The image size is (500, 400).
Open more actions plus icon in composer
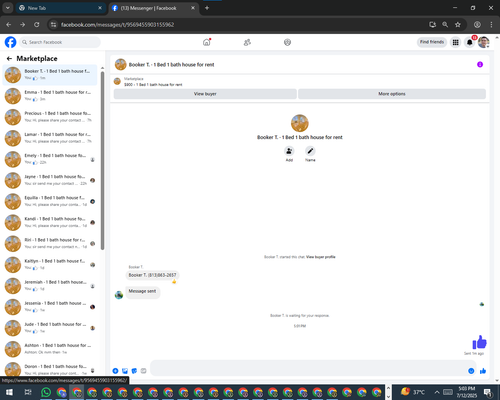(115, 371)
